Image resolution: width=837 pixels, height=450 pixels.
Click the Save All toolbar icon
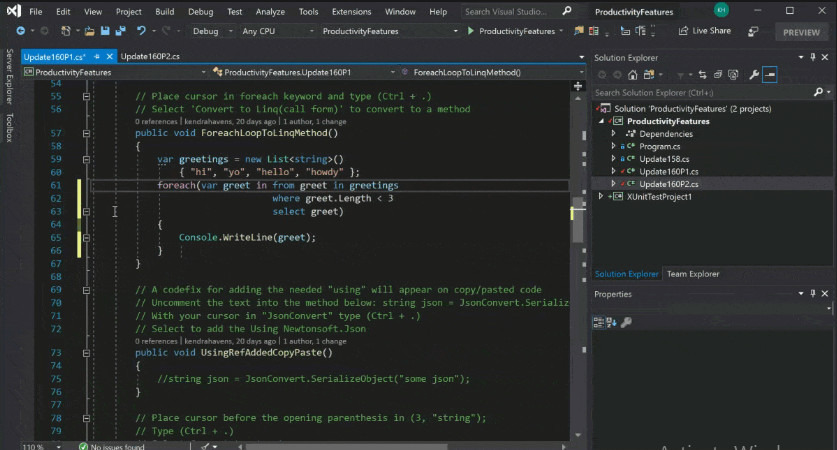pos(119,31)
